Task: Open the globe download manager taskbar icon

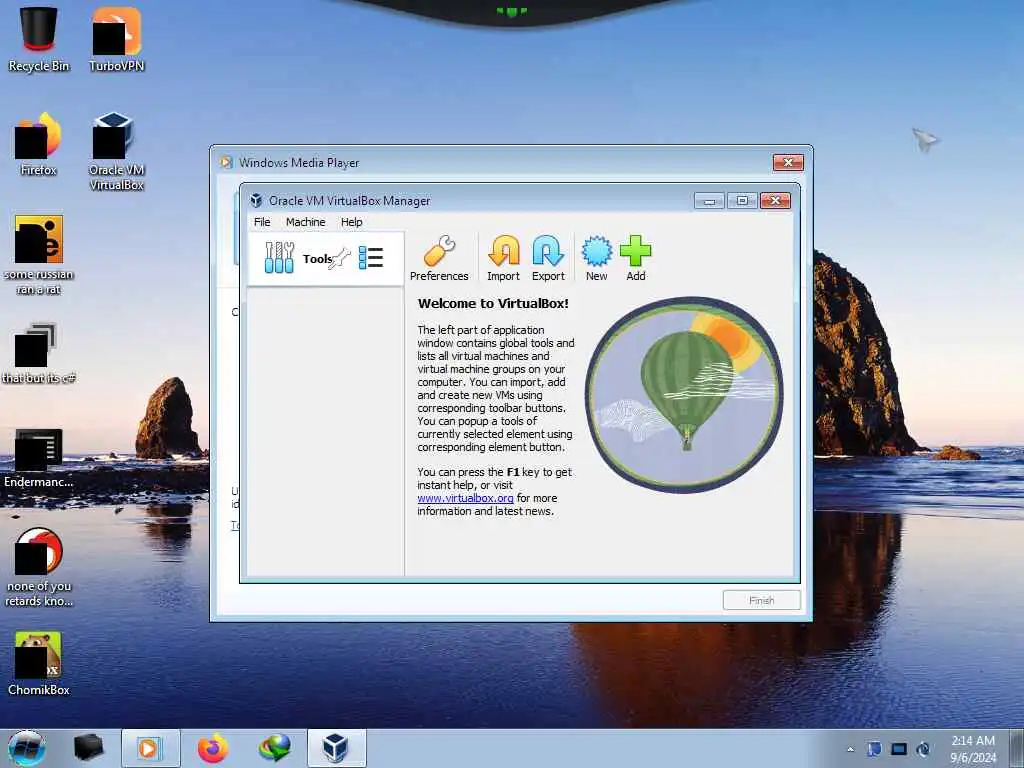Action: 275,748
